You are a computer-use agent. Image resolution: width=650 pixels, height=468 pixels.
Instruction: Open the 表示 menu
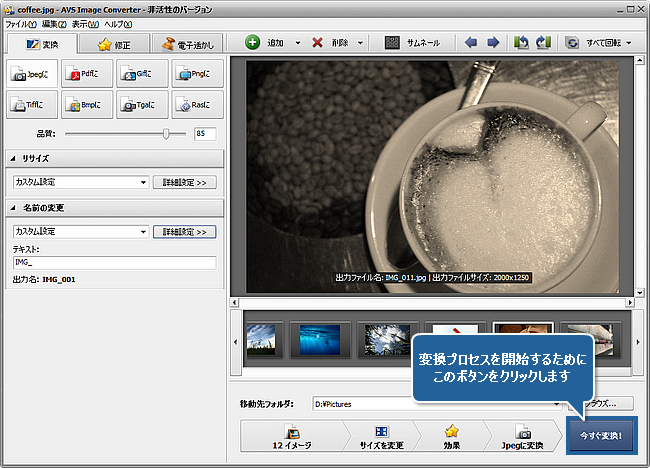click(85, 24)
